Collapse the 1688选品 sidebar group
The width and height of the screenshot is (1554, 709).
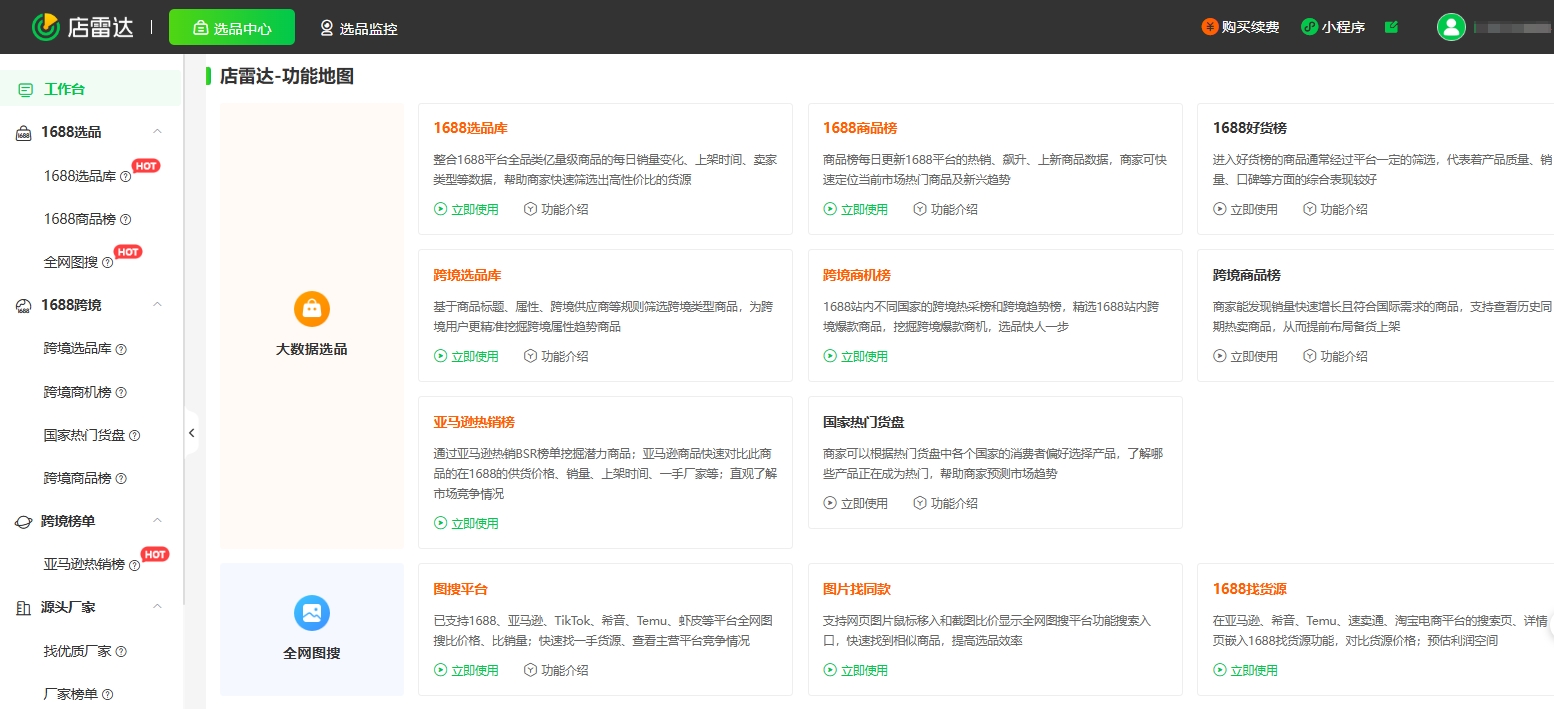(157, 132)
